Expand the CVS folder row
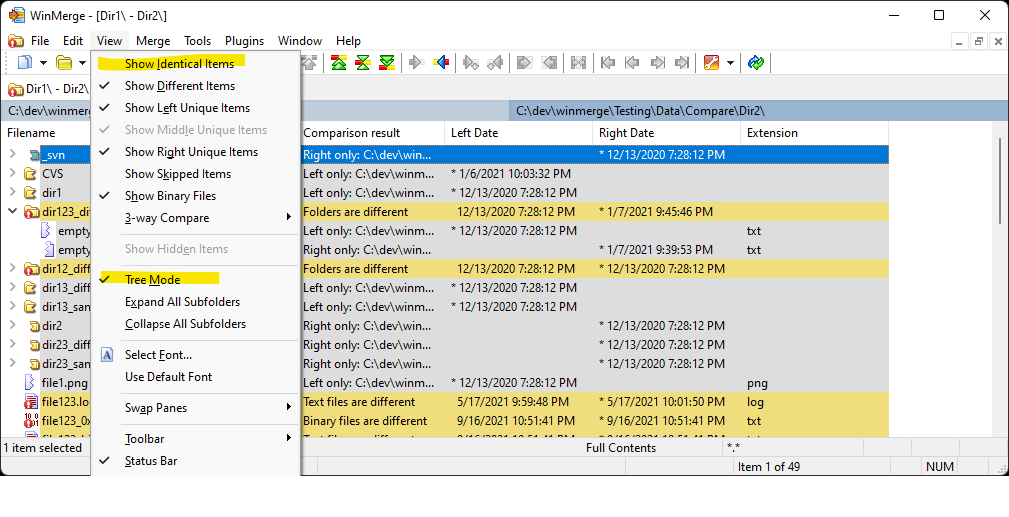 tap(13, 173)
